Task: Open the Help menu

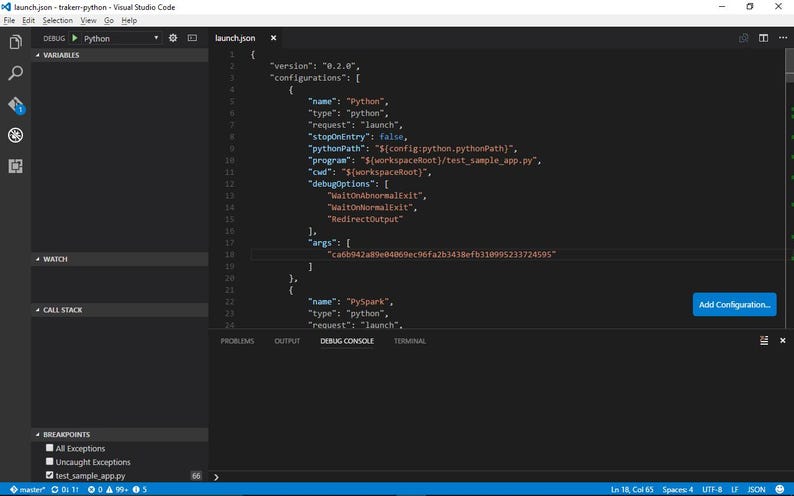Action: [x=129, y=20]
